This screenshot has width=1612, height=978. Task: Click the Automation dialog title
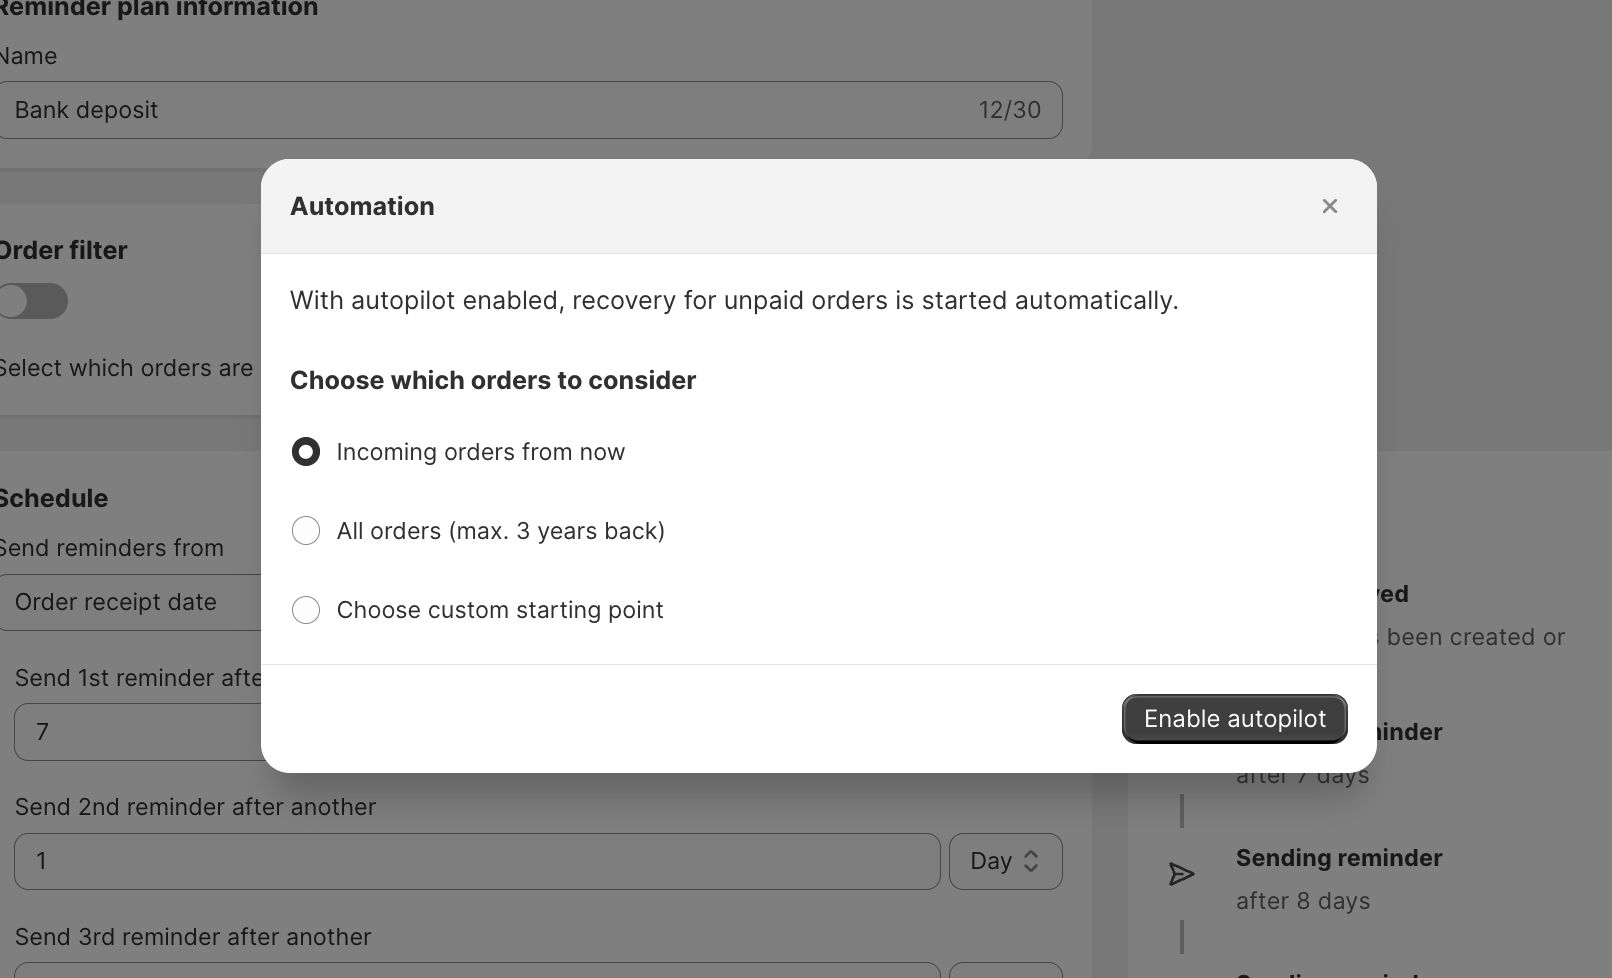362,206
